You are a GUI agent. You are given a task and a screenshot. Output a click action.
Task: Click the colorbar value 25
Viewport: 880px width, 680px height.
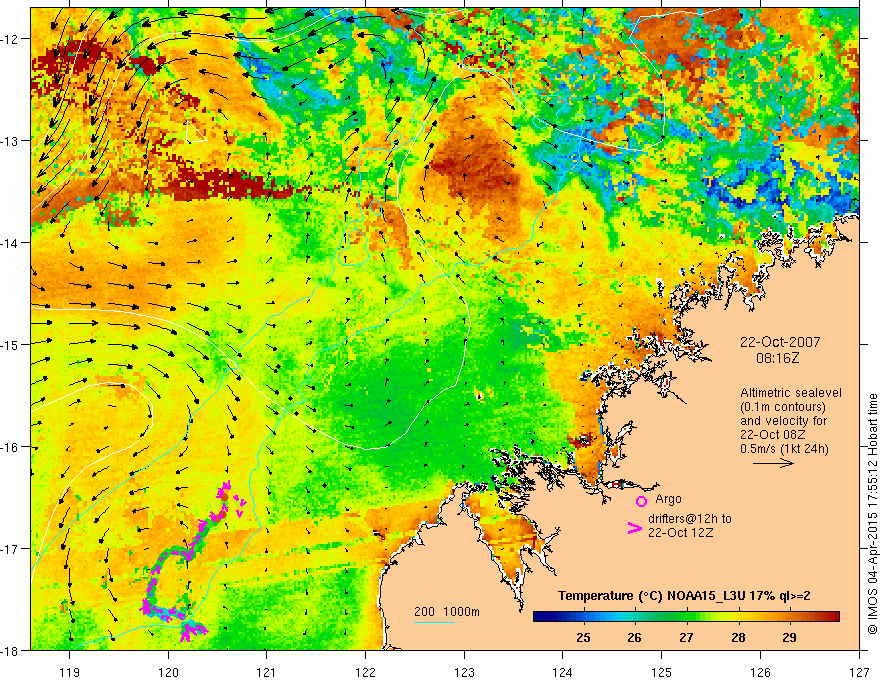click(x=584, y=637)
